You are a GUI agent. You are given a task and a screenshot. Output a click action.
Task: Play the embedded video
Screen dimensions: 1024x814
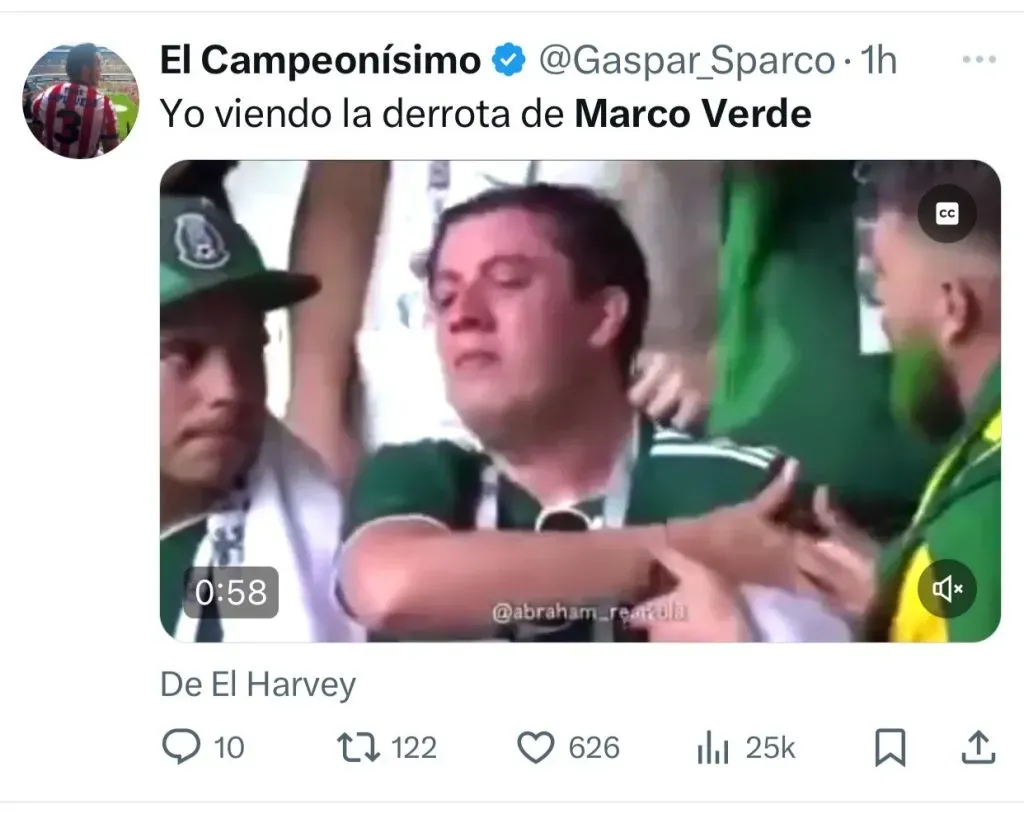[x=580, y=400]
